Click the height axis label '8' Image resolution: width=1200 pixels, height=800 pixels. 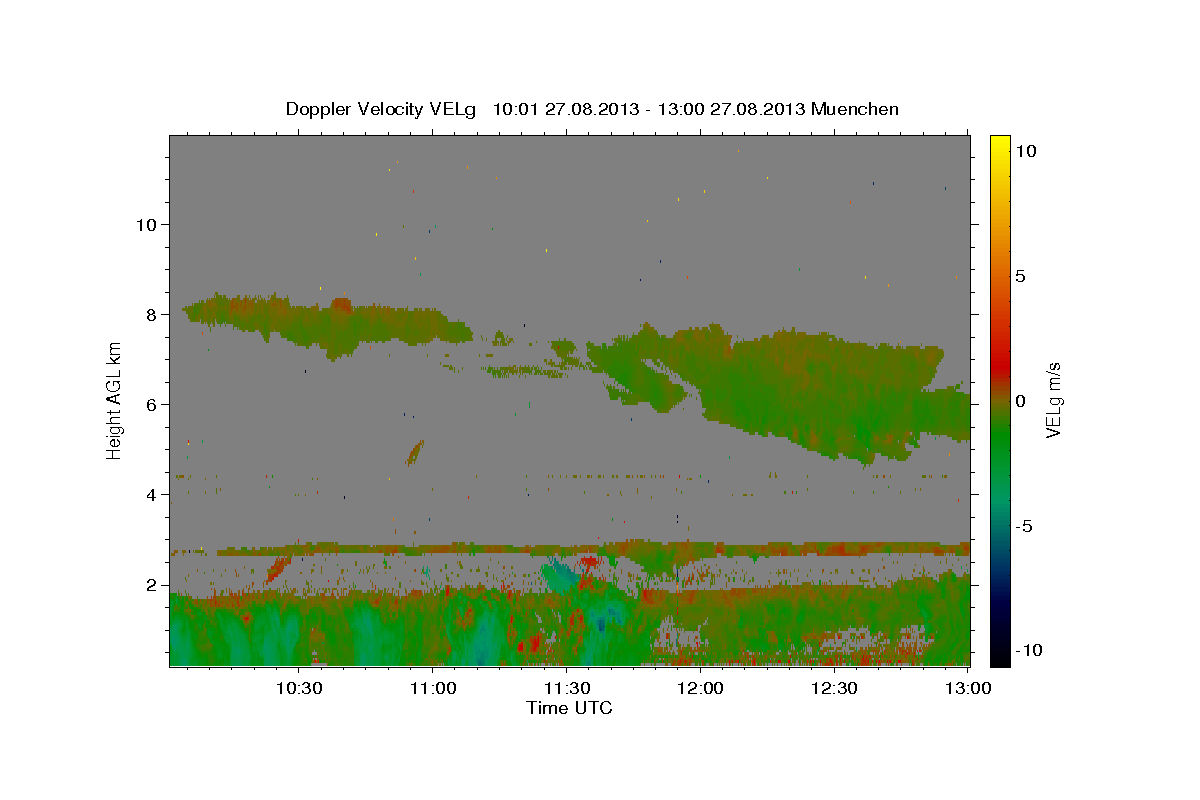coord(151,315)
